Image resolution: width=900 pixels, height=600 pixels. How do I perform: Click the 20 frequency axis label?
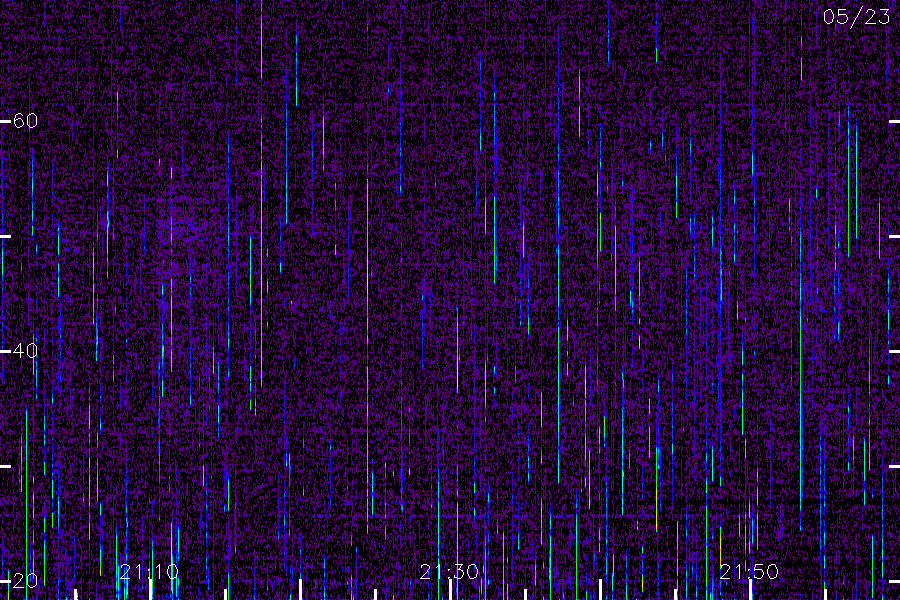(x=25, y=581)
